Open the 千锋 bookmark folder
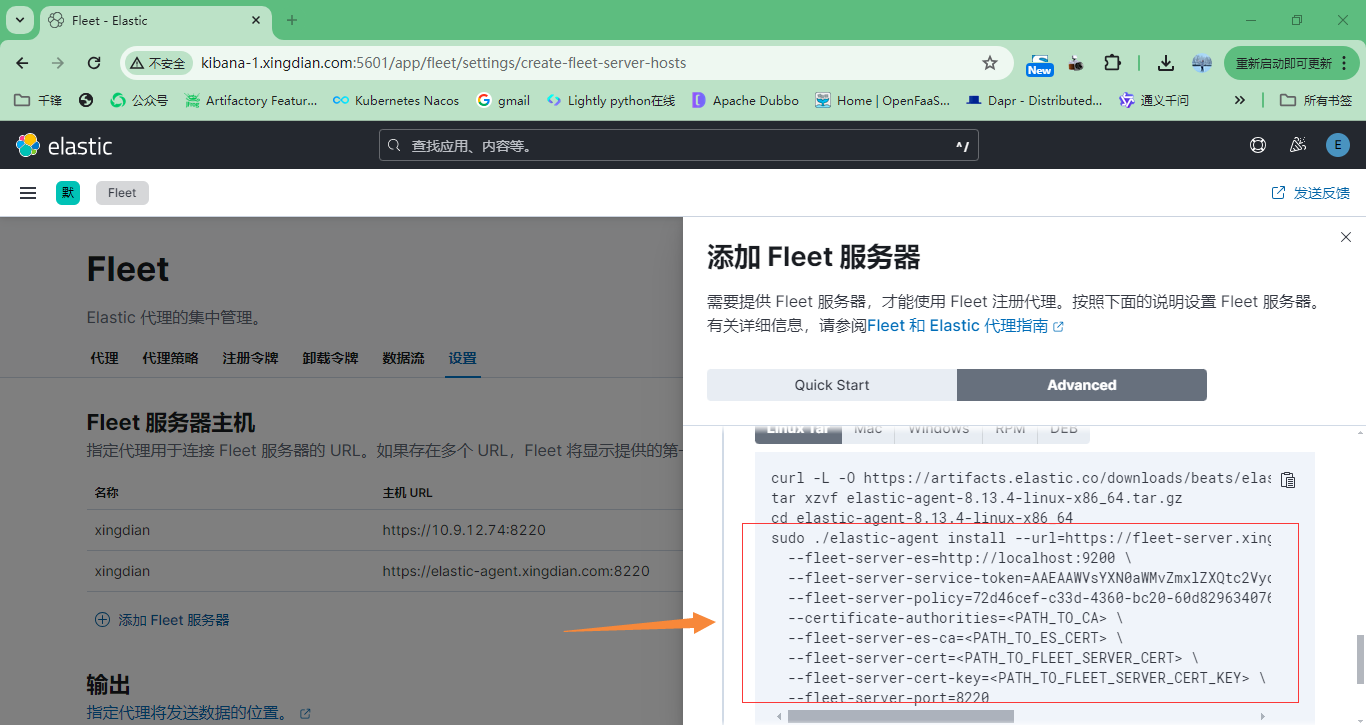 pos(38,100)
